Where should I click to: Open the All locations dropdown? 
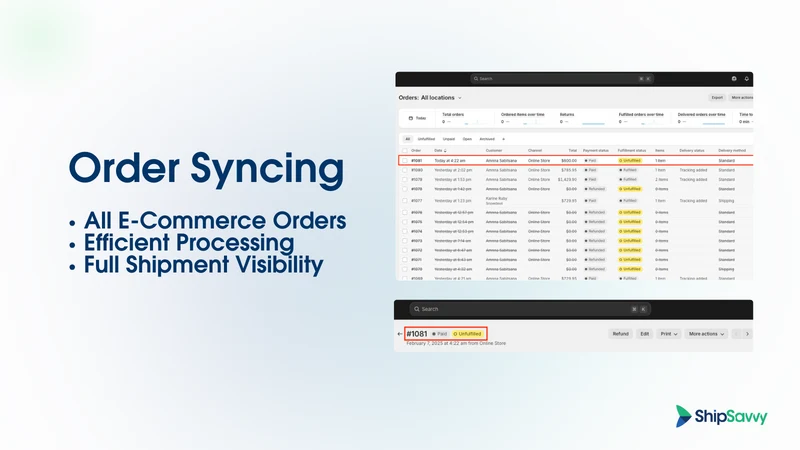pos(441,97)
